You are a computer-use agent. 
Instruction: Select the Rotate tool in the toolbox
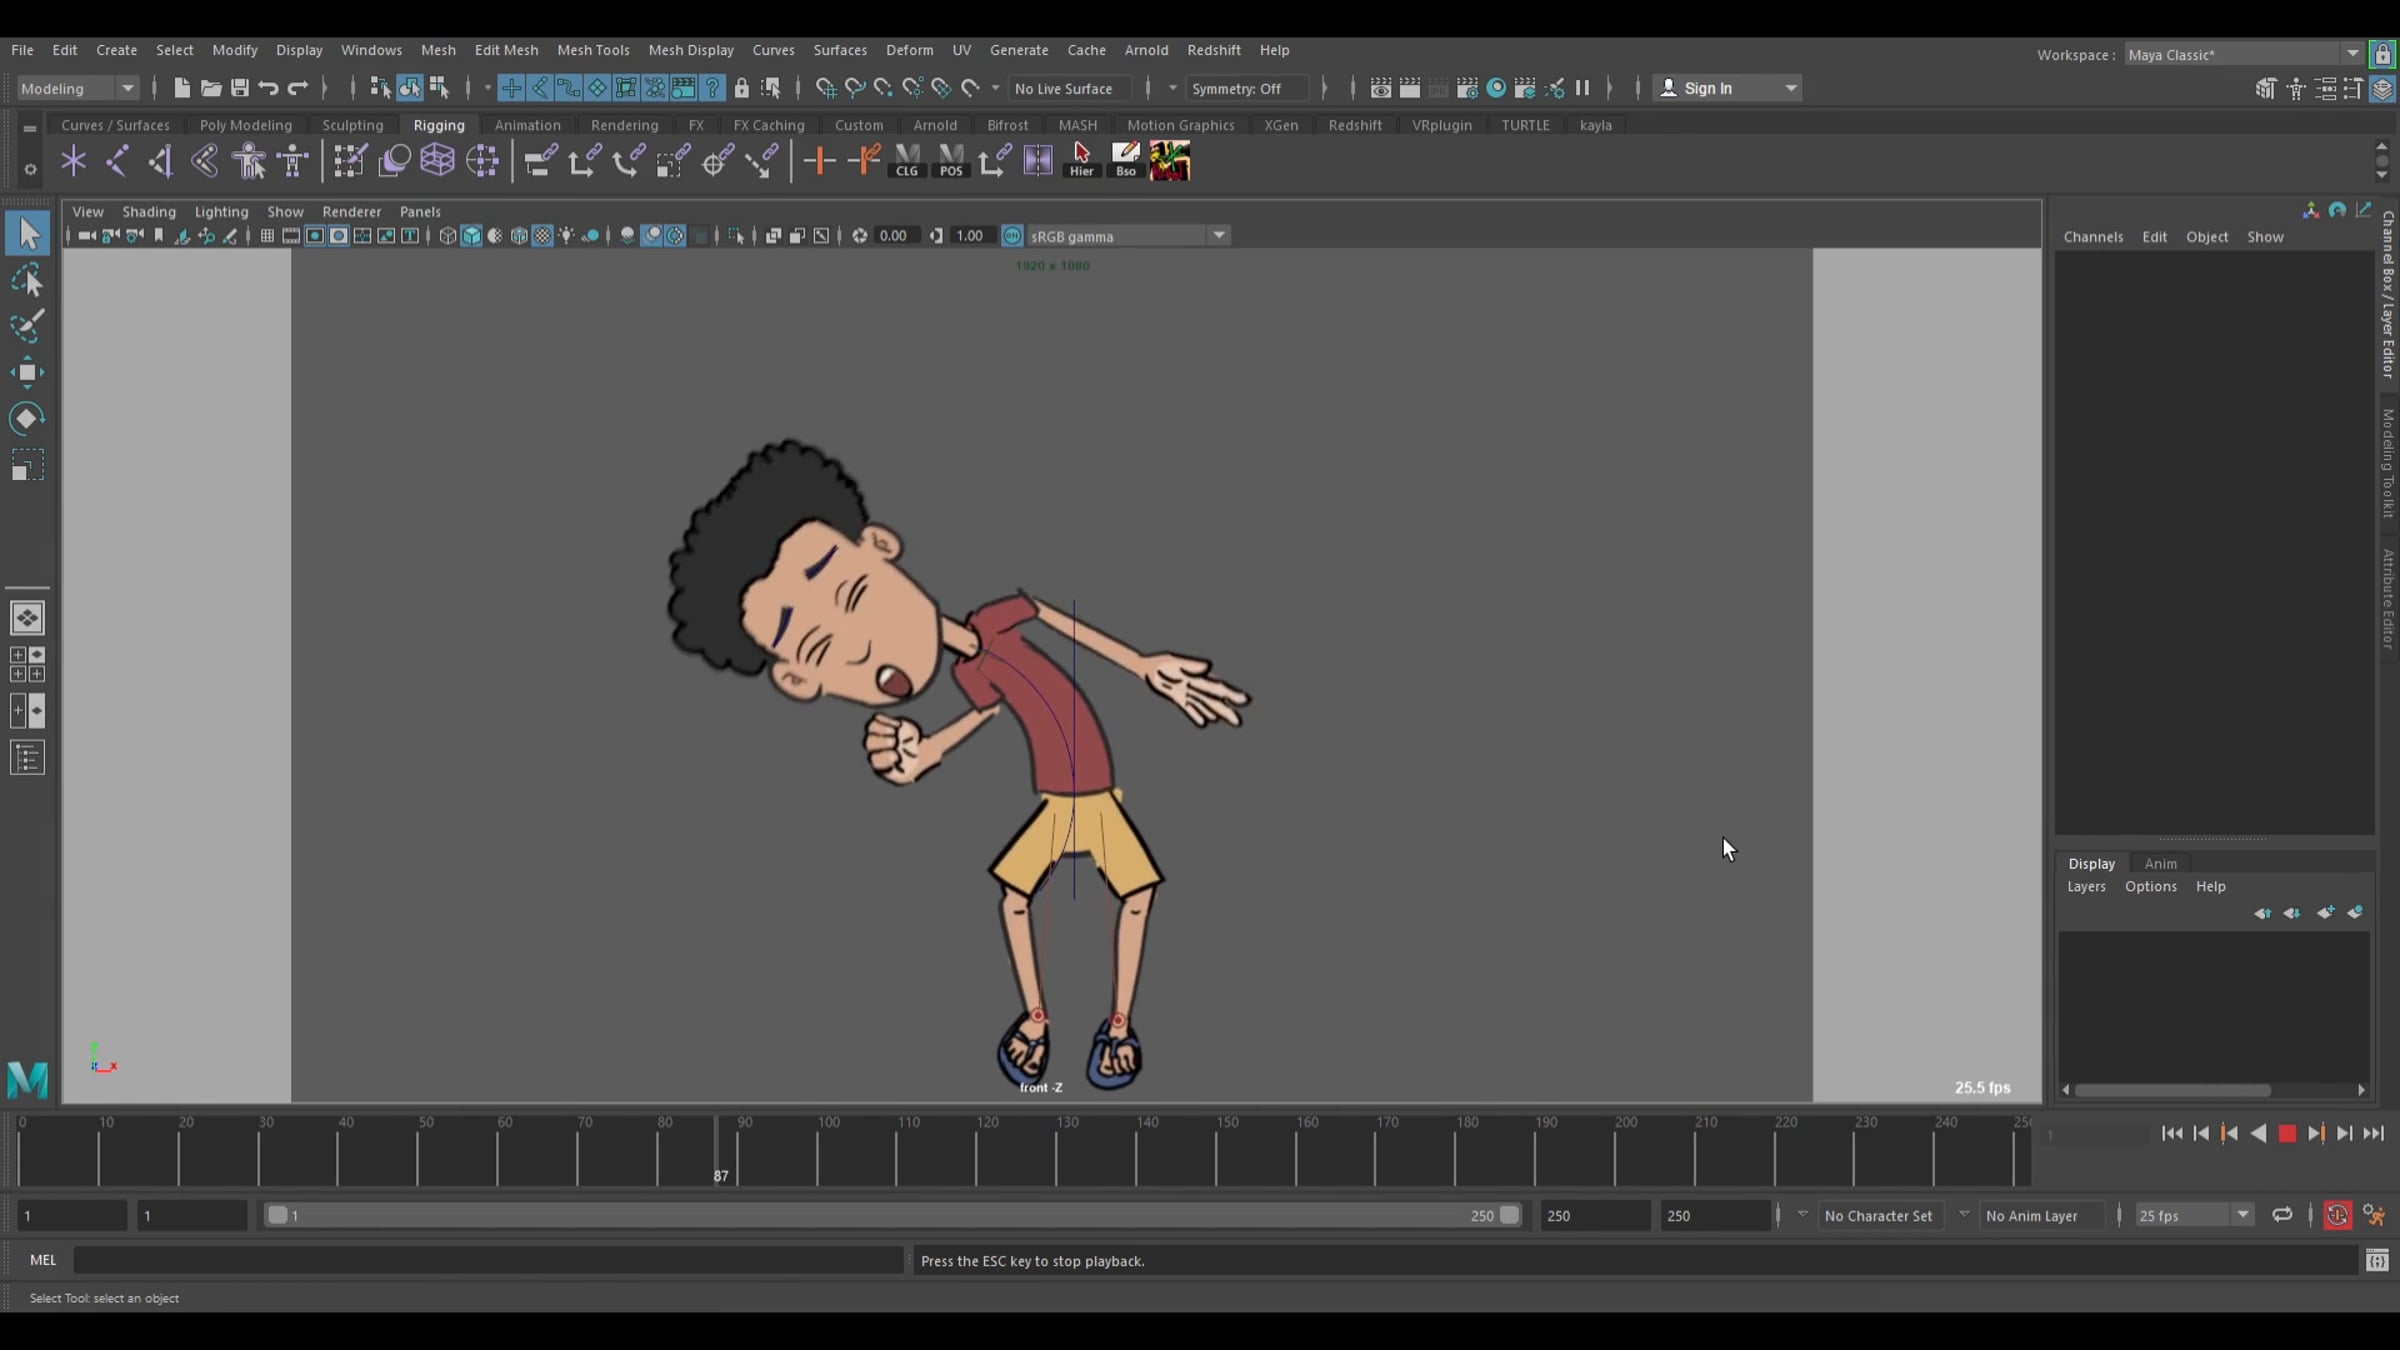coord(27,419)
